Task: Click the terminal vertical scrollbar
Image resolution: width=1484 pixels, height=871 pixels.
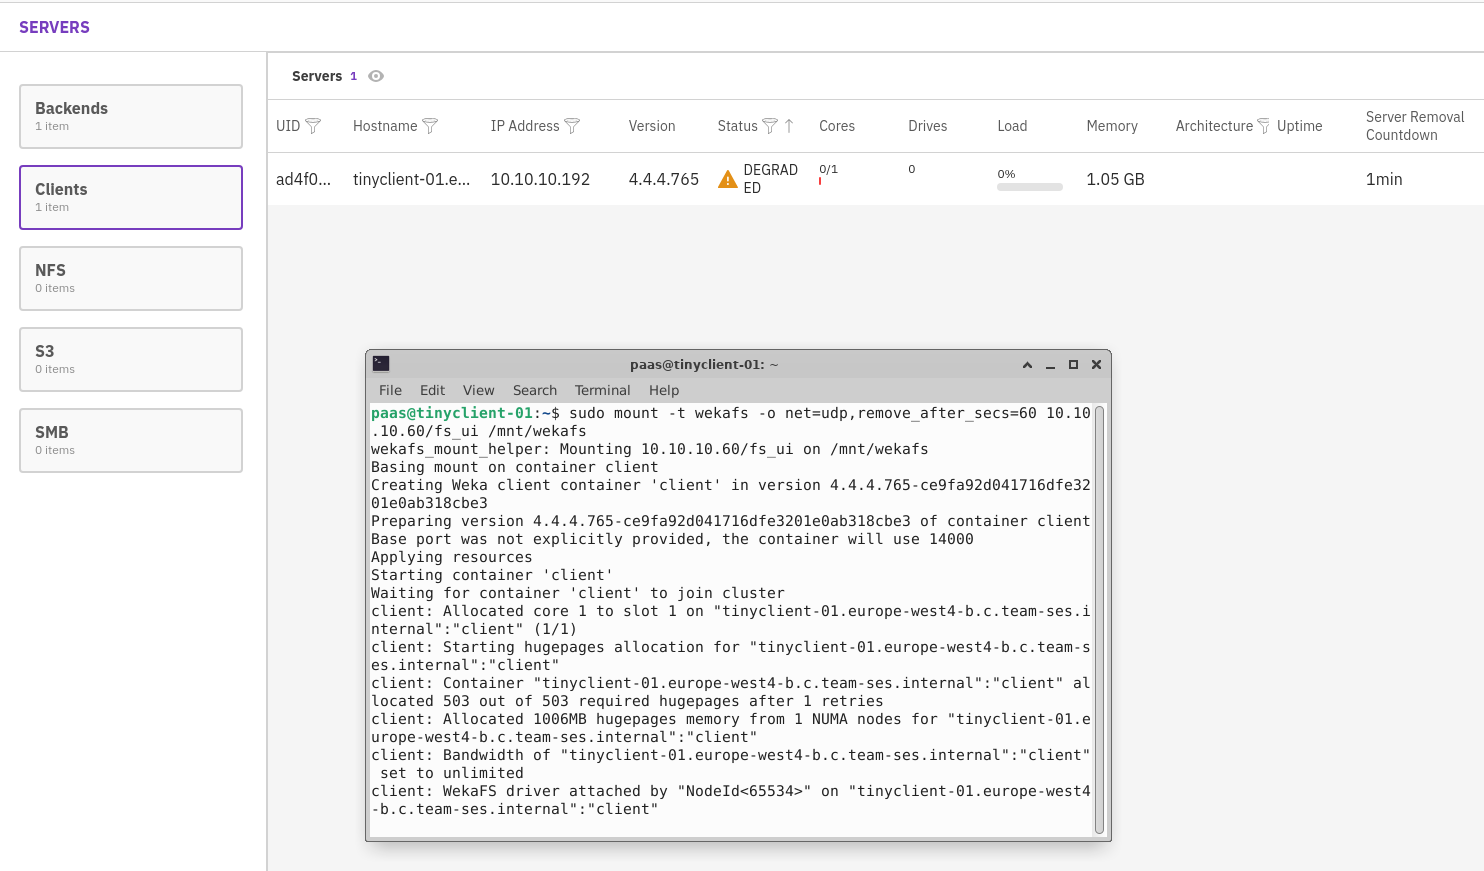Action: [1099, 620]
